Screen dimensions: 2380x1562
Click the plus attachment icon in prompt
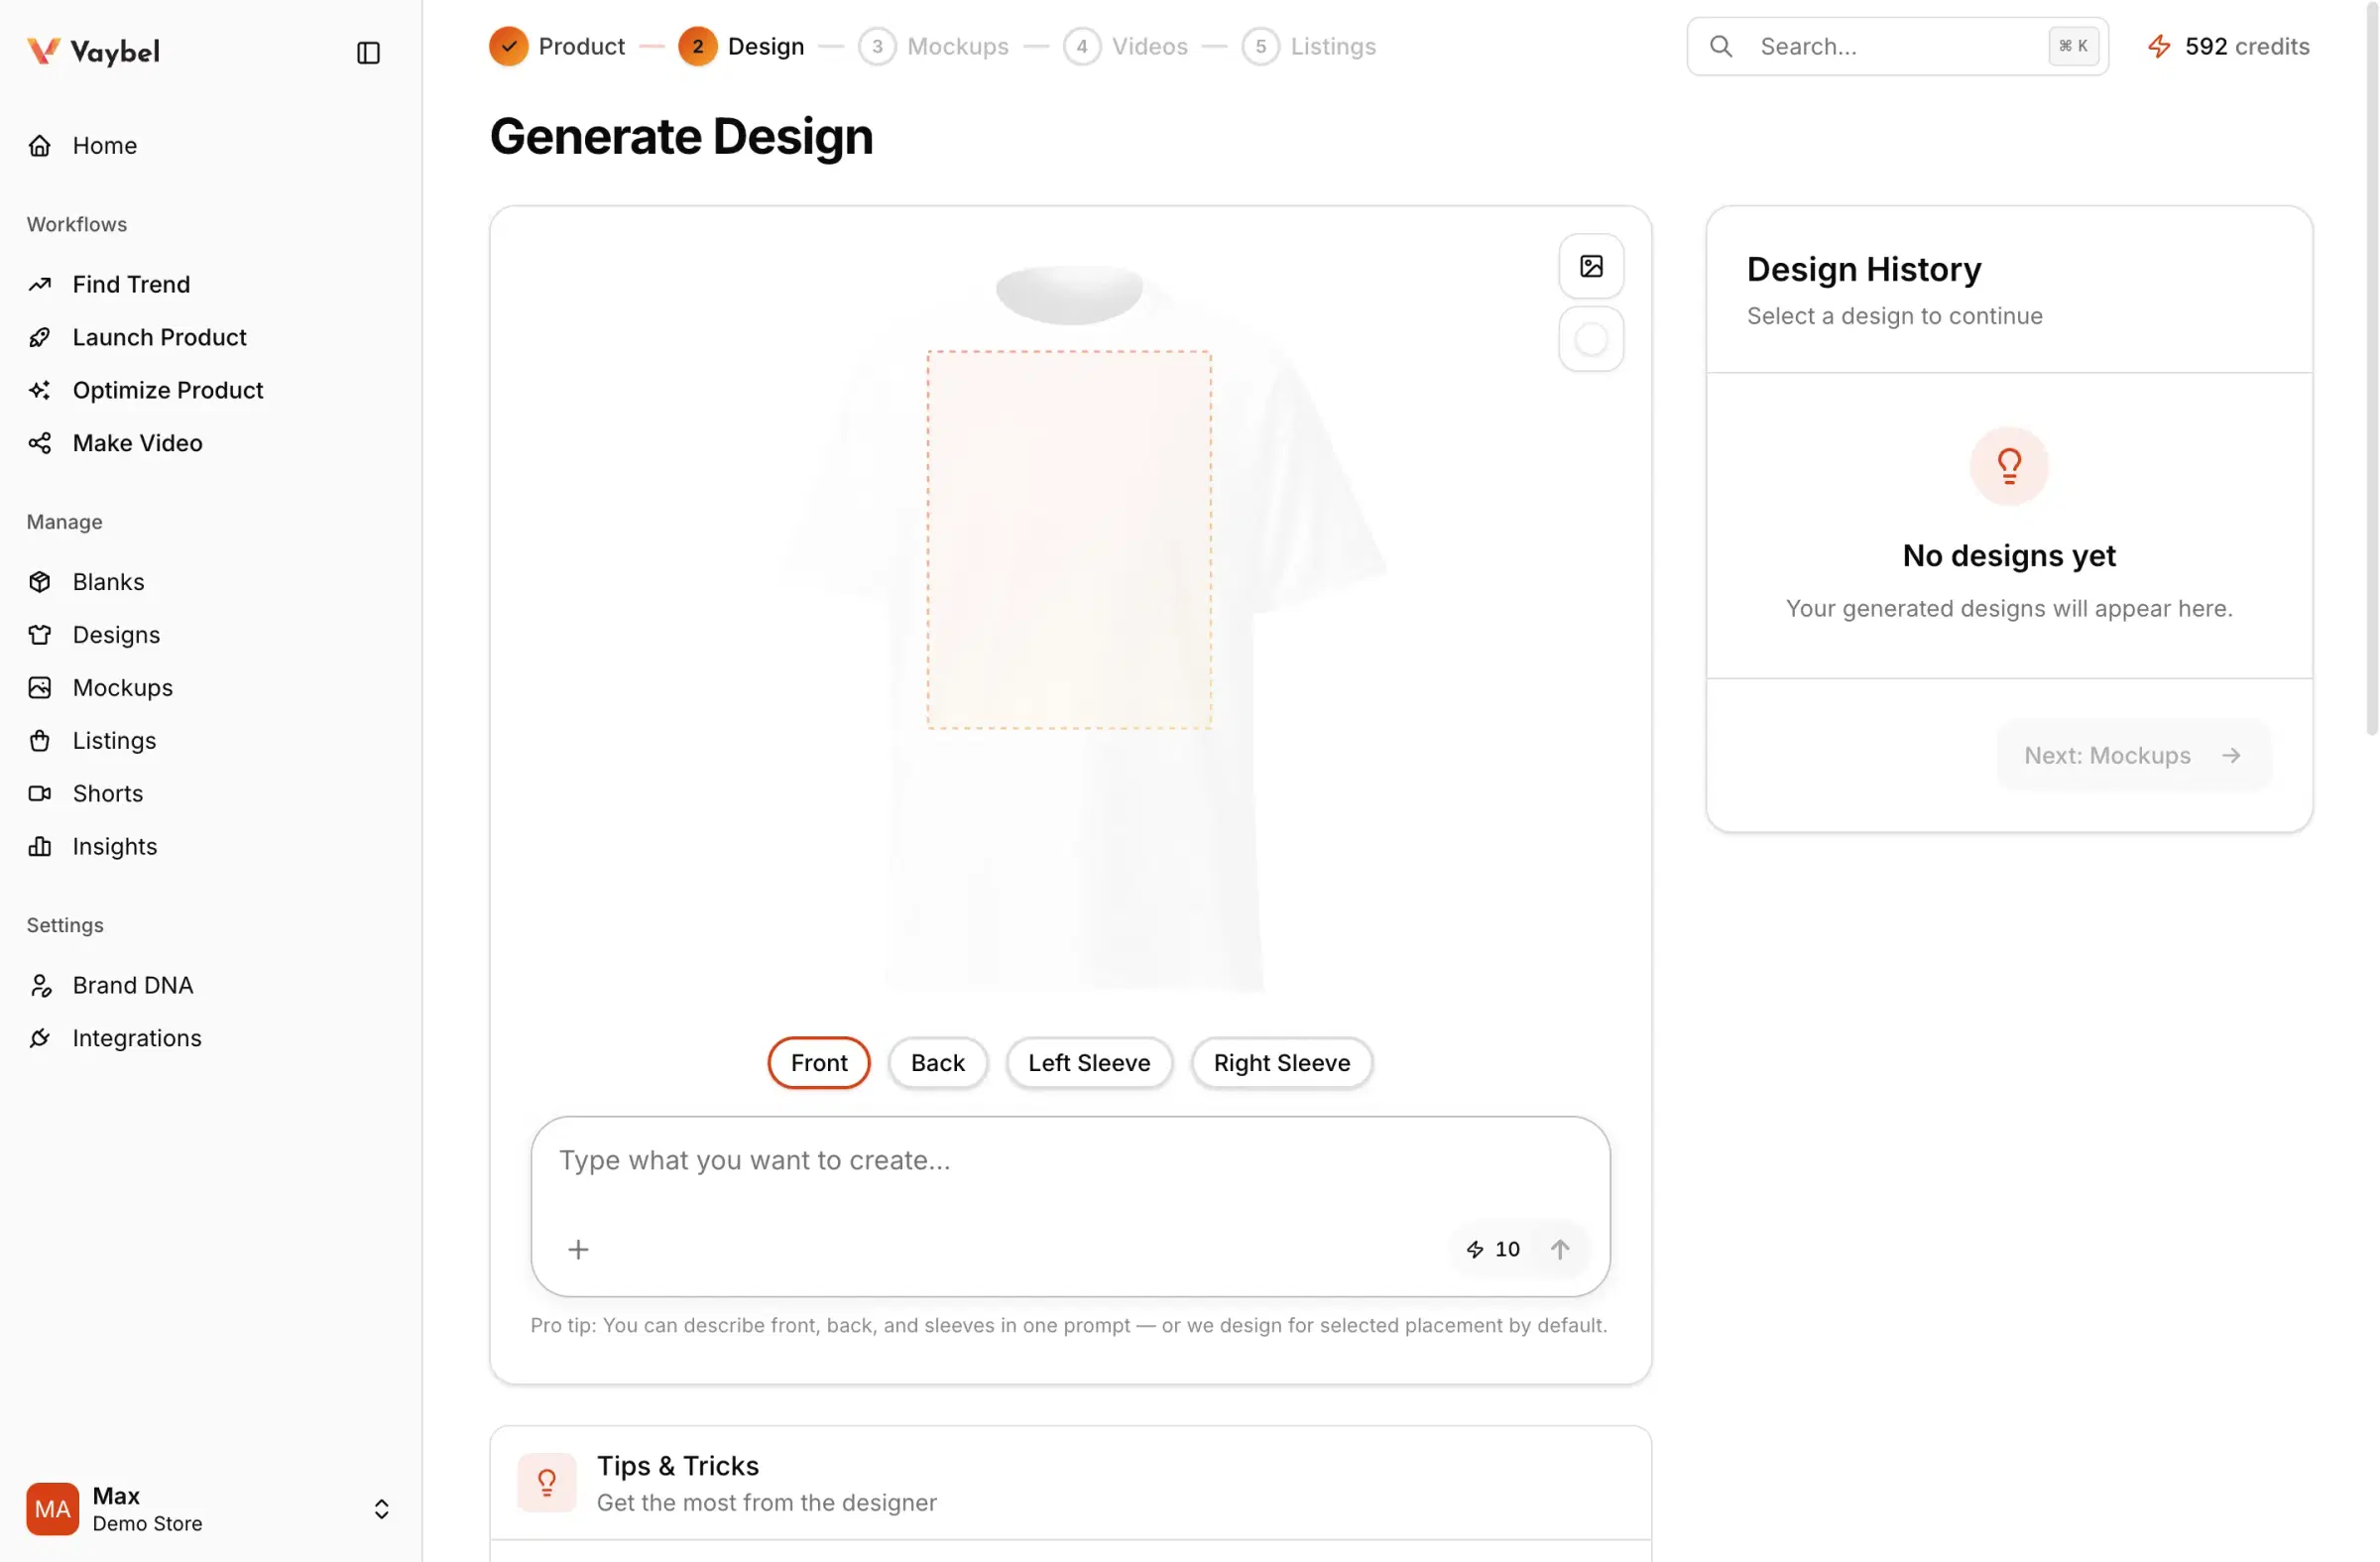pos(578,1249)
